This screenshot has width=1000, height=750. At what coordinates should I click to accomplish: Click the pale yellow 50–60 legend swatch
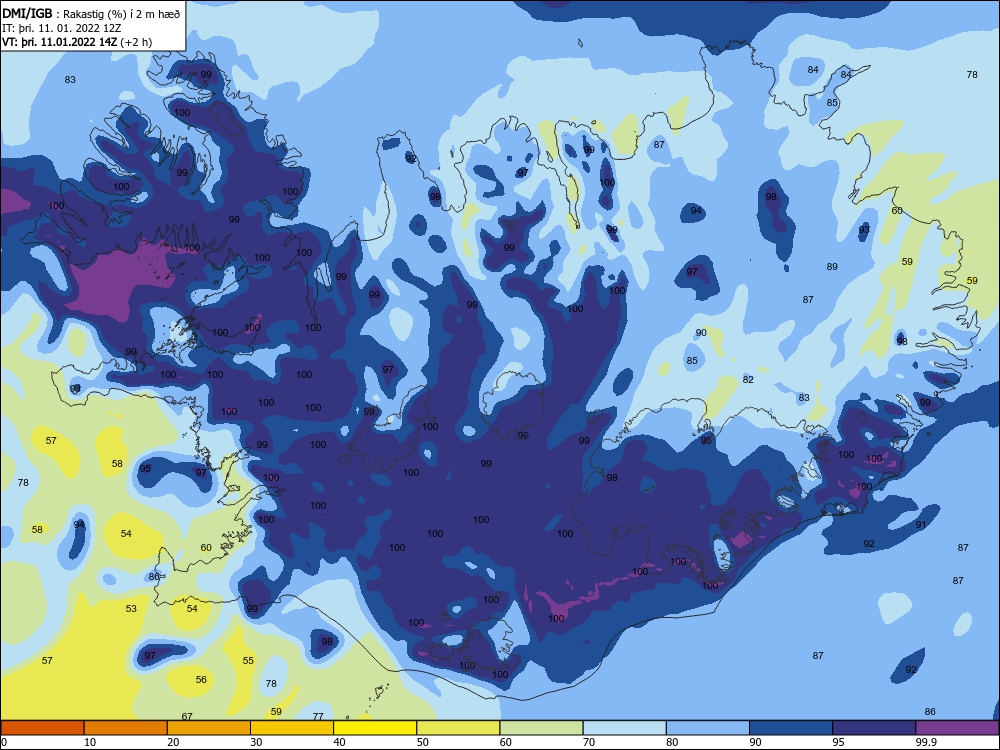click(x=458, y=728)
